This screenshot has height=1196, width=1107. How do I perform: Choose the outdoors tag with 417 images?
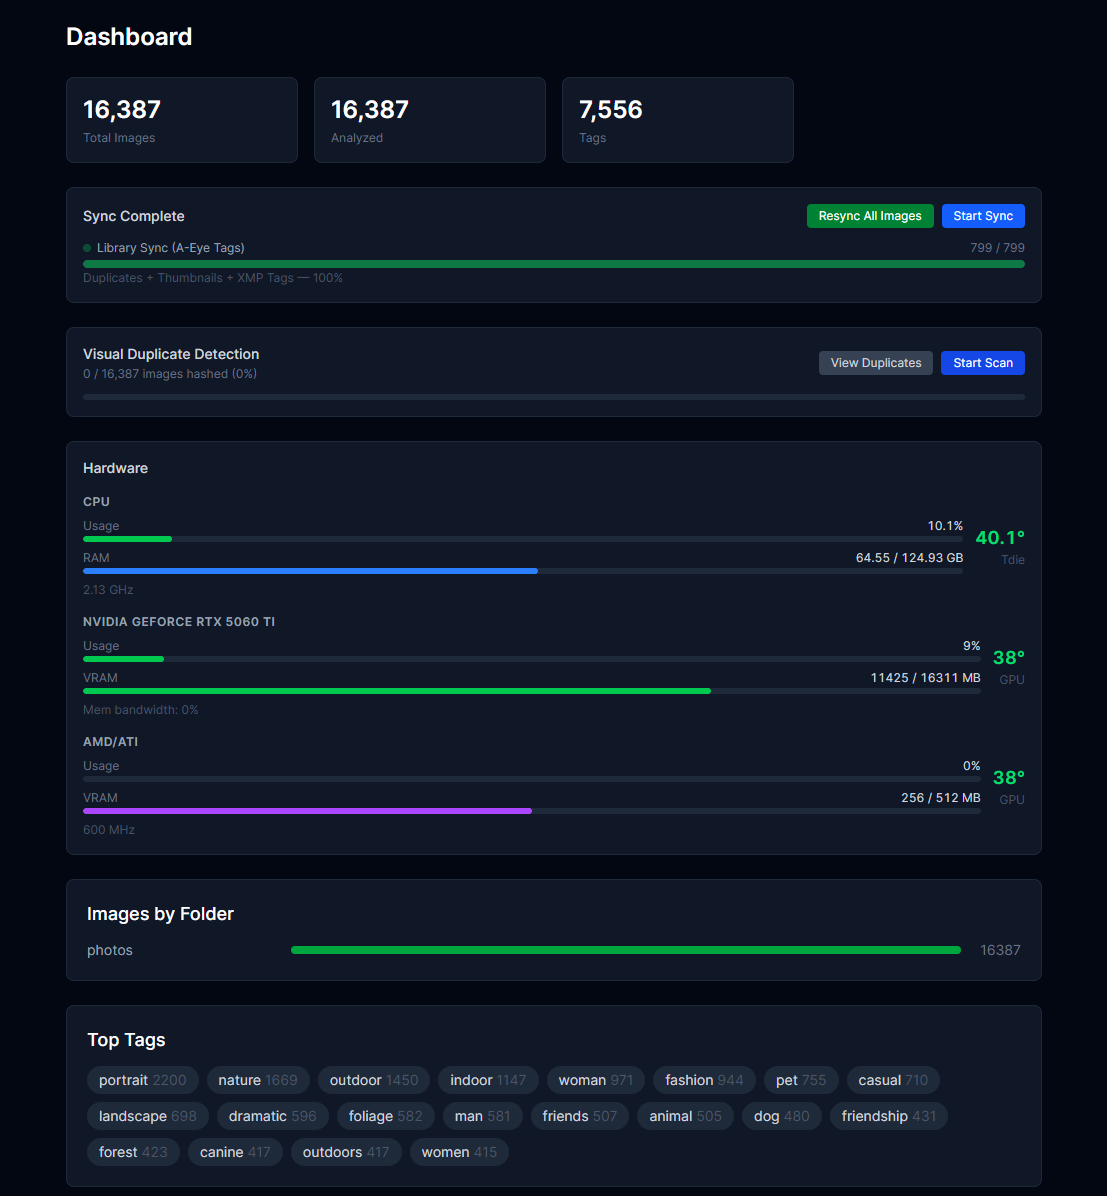point(346,1152)
